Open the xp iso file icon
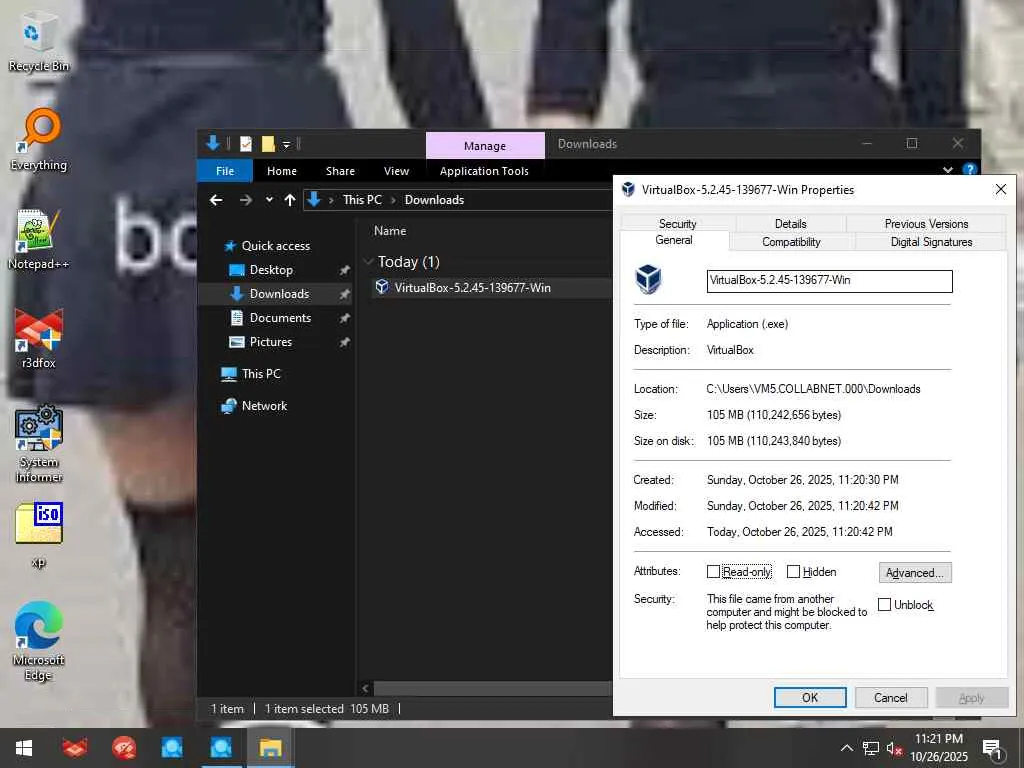 (39, 534)
